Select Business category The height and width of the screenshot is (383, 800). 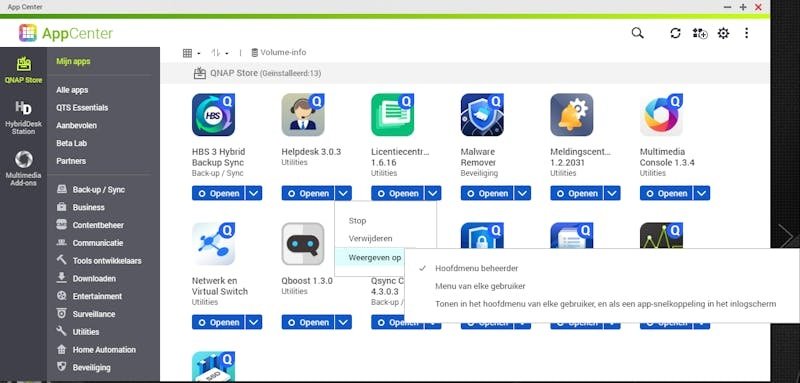tap(81, 207)
